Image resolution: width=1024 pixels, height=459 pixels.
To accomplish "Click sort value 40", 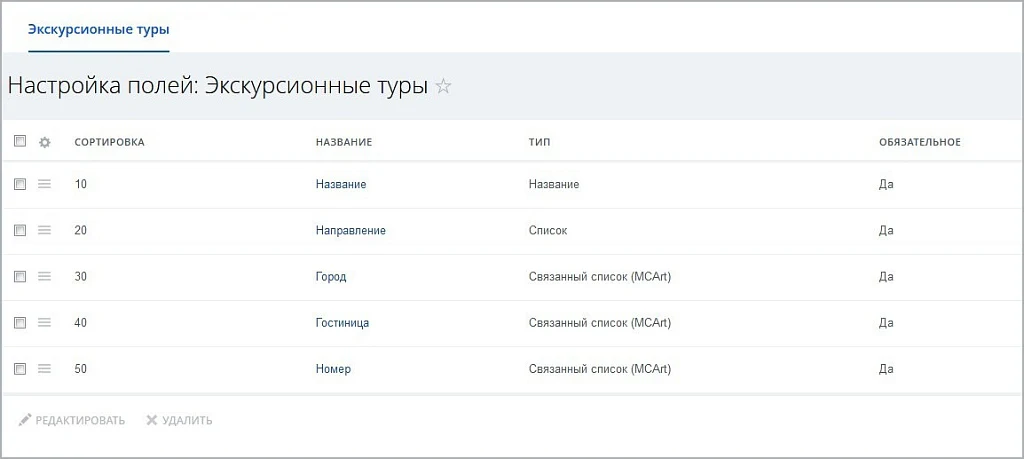I will tap(81, 323).
